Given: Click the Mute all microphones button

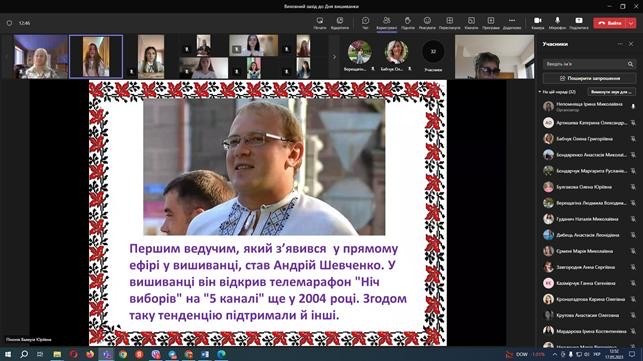Looking at the screenshot, I should click(611, 92).
